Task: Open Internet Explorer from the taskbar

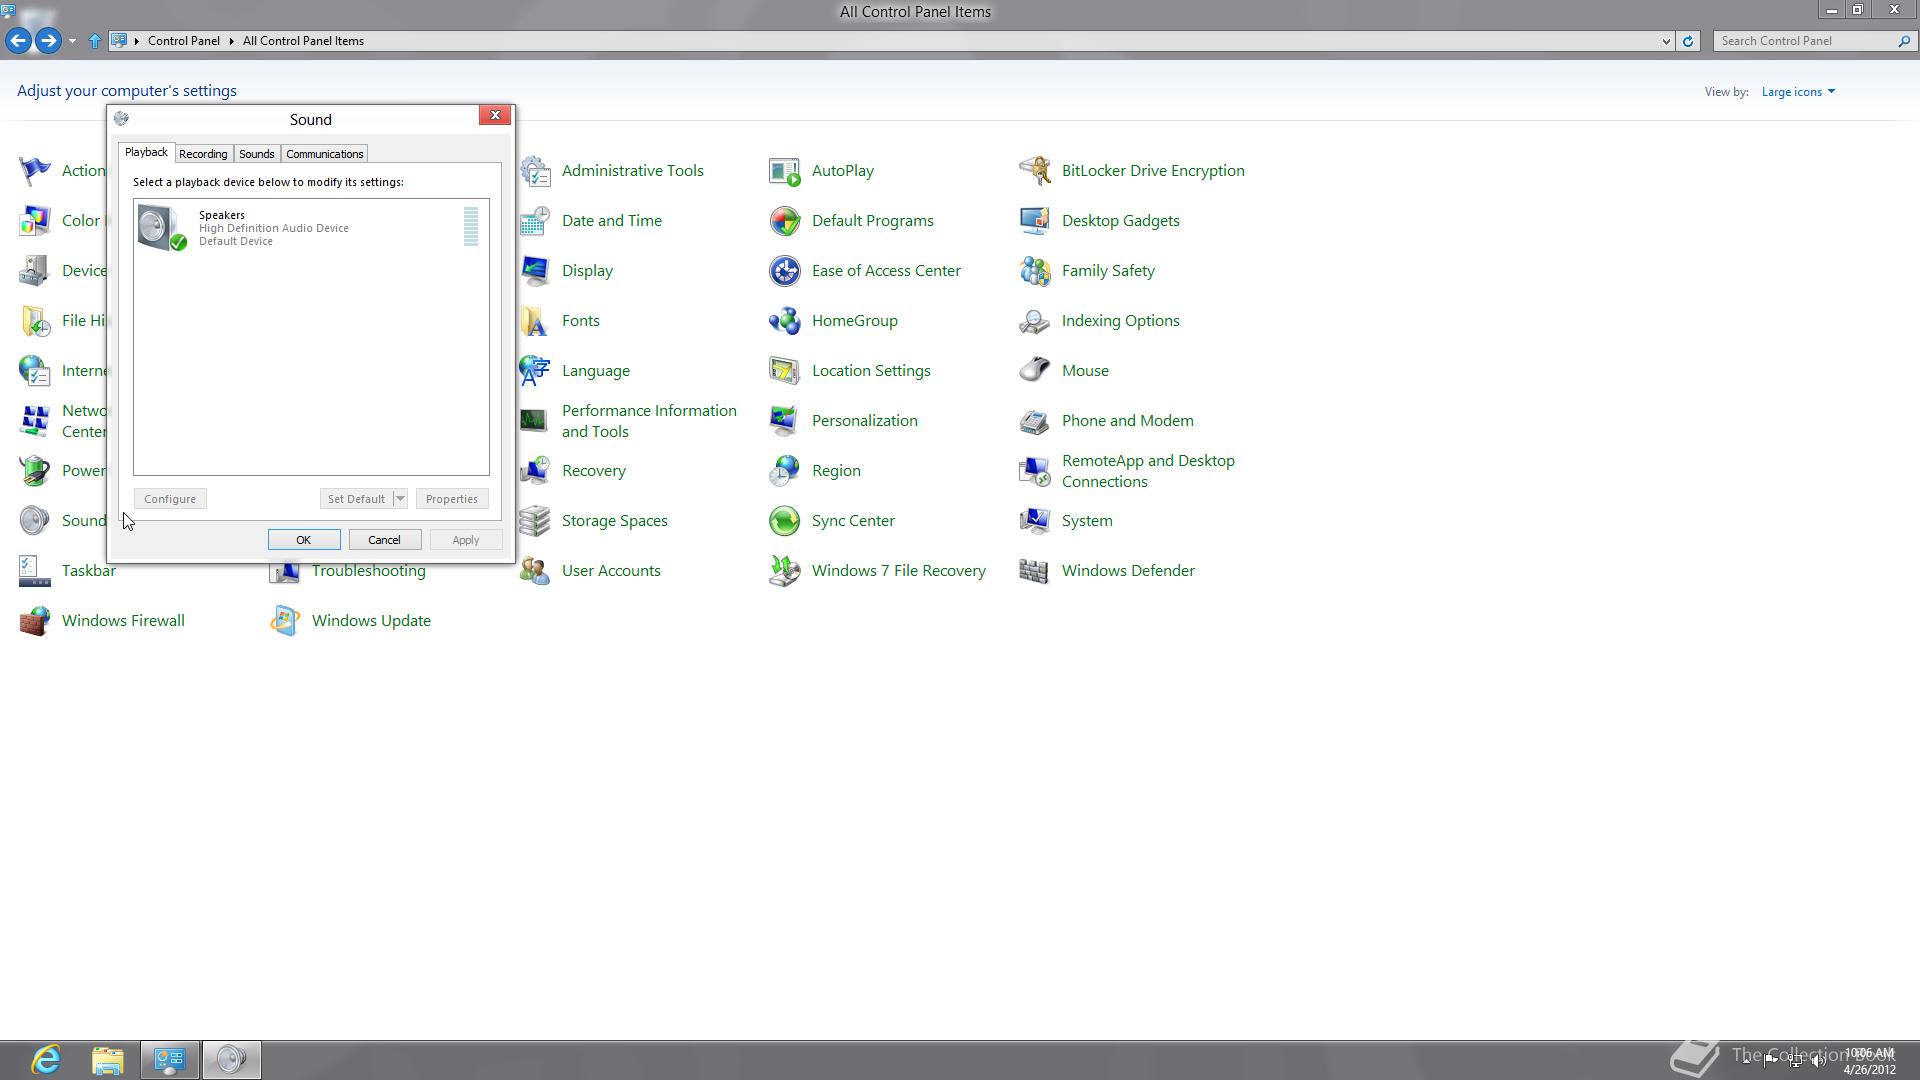Action: click(x=46, y=1060)
